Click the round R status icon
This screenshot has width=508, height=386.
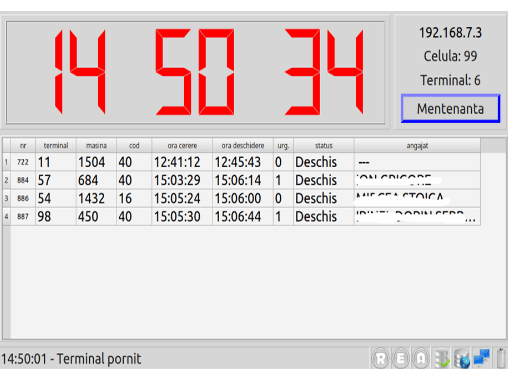pos(381,359)
